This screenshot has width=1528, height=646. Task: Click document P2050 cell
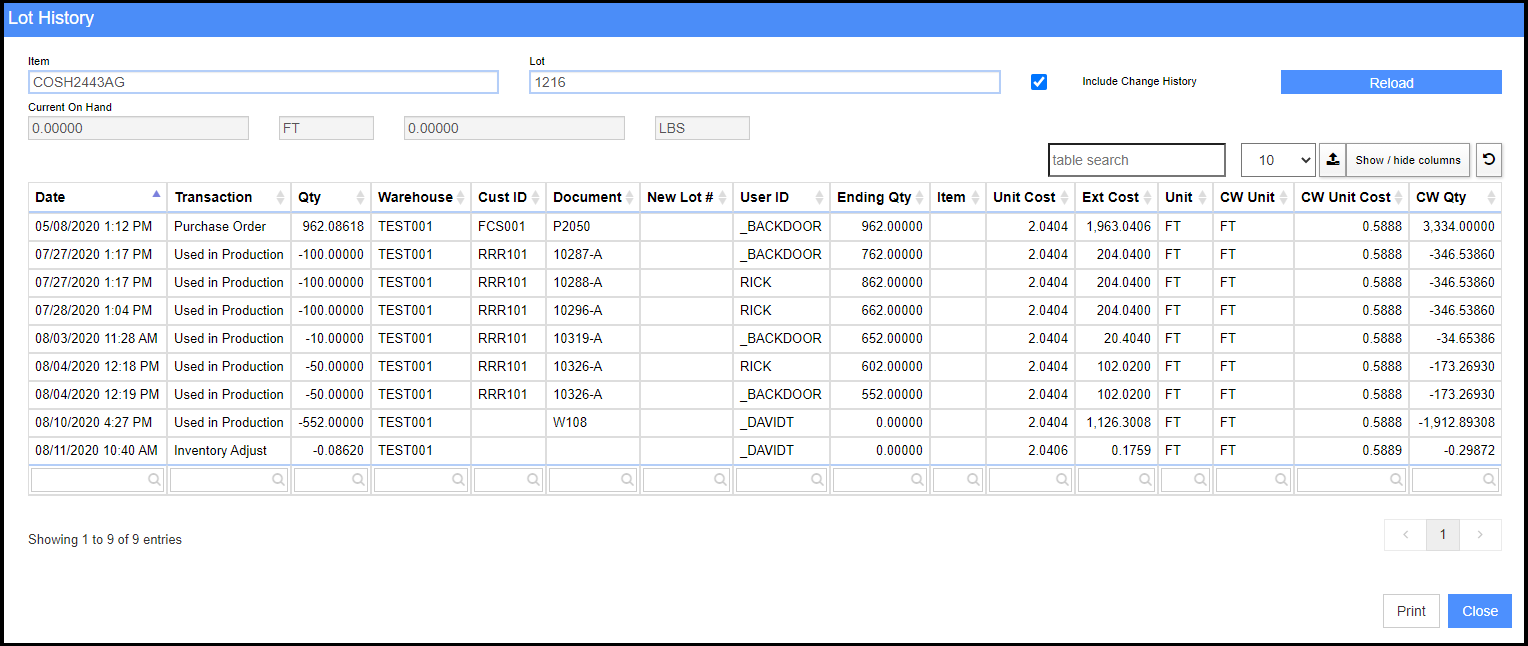coord(593,226)
